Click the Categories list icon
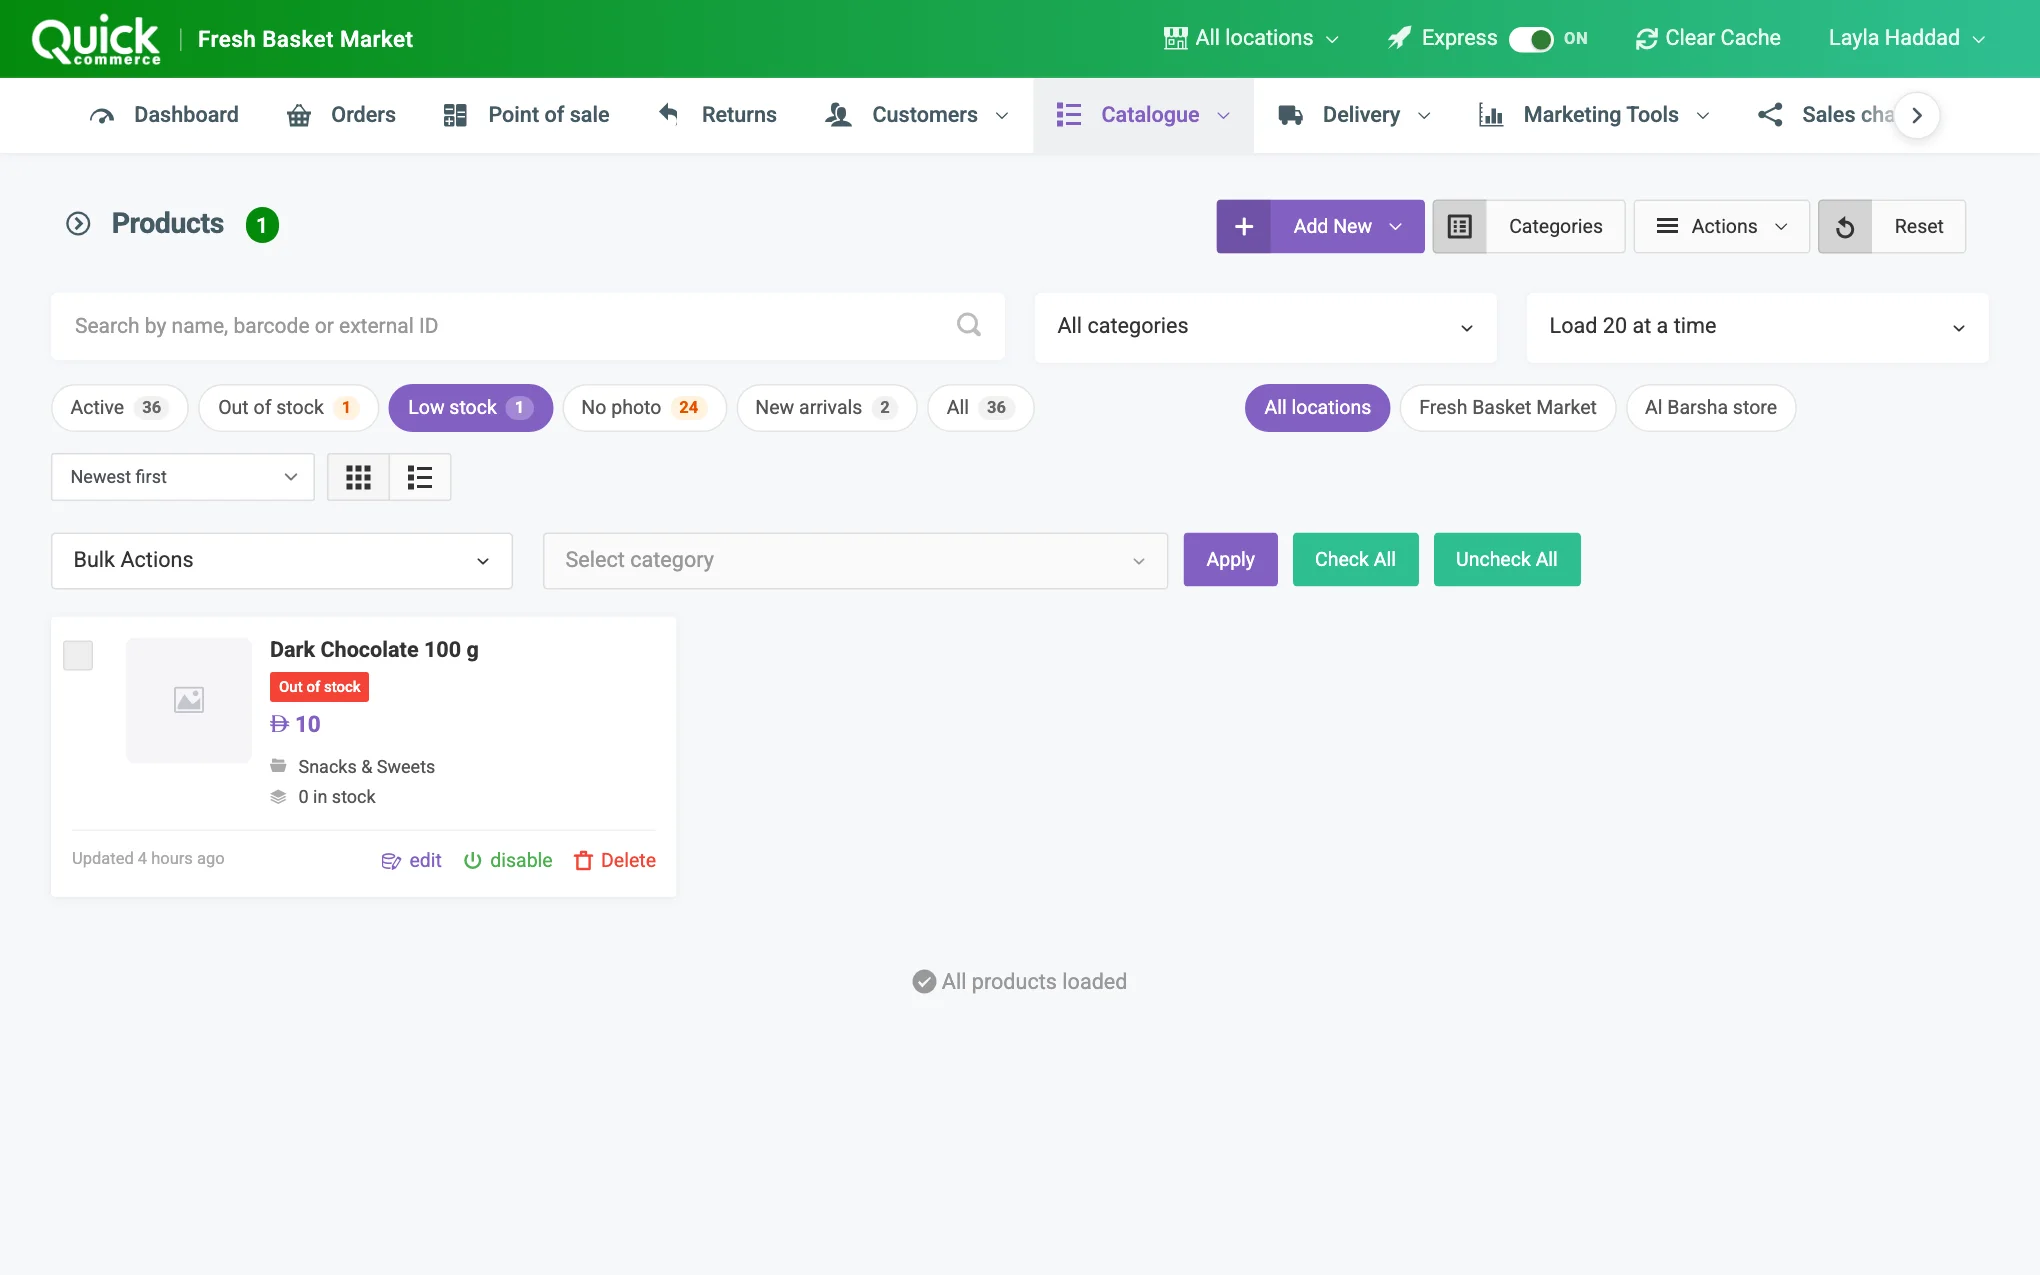 (x=1459, y=227)
